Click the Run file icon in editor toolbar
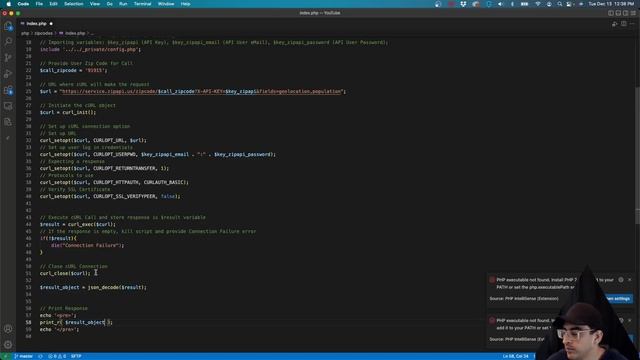The height and width of the screenshot is (360, 640). pos(615,24)
